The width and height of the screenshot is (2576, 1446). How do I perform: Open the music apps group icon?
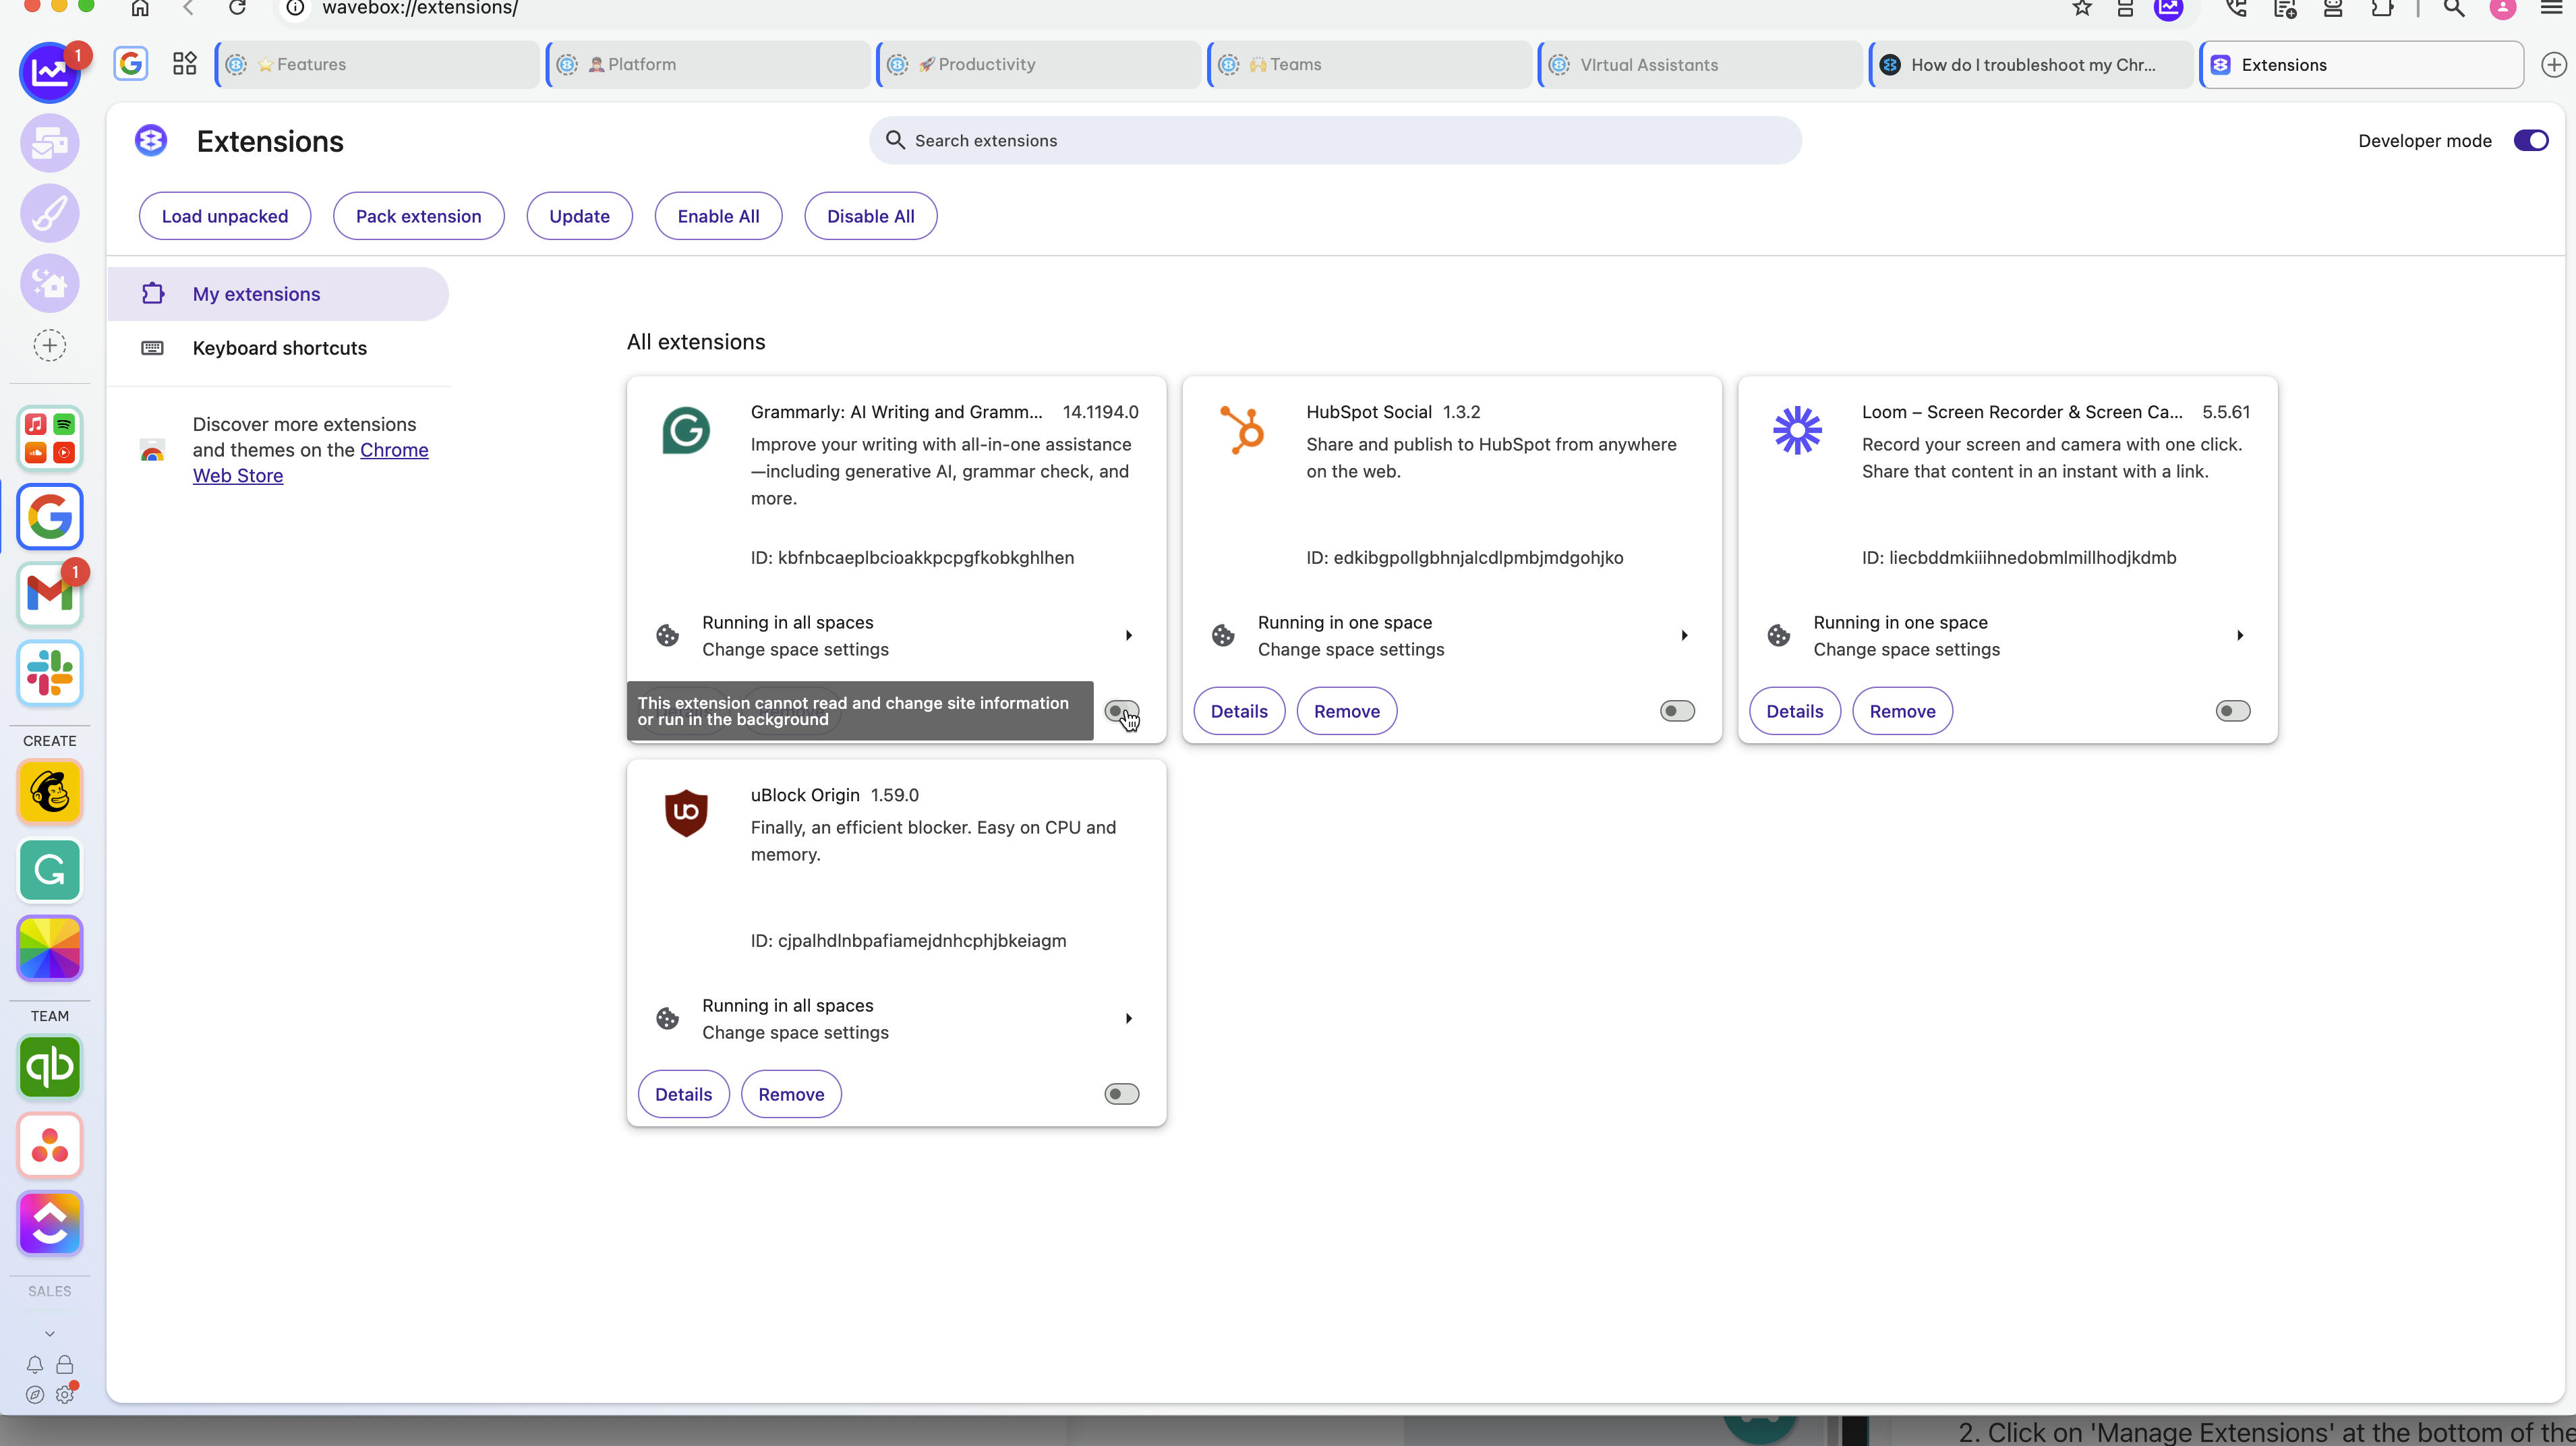[x=49, y=439]
